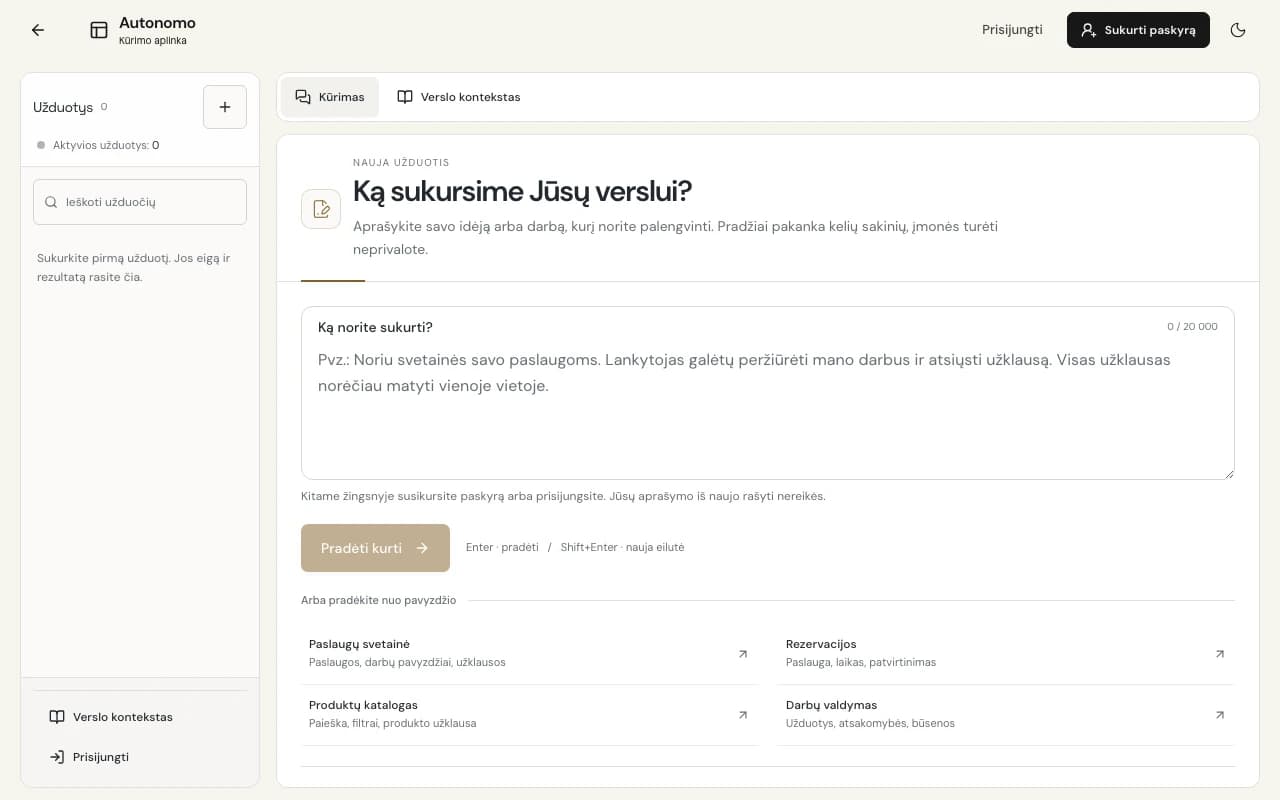Click the Užduotys sidebar heading
This screenshot has width=1280, height=800.
click(63, 107)
